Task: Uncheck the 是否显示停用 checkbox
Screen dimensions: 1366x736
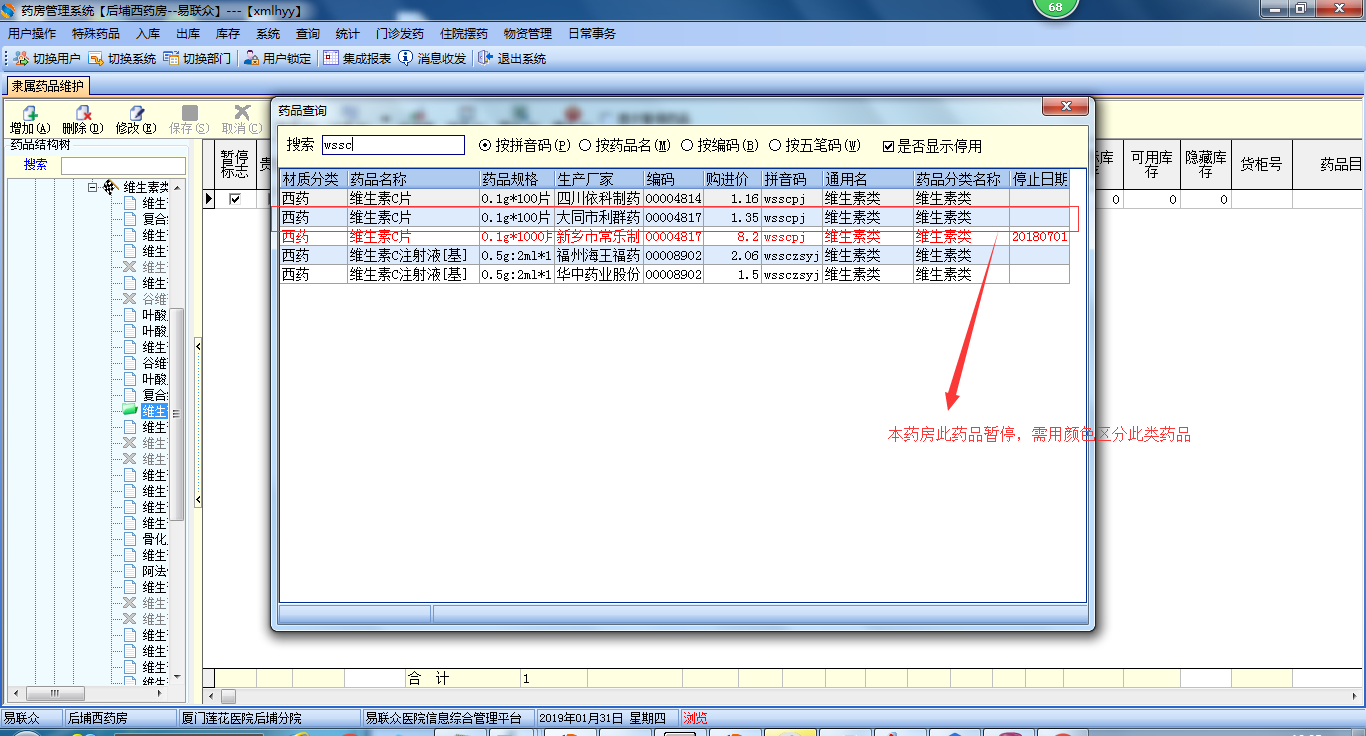Action: click(888, 146)
